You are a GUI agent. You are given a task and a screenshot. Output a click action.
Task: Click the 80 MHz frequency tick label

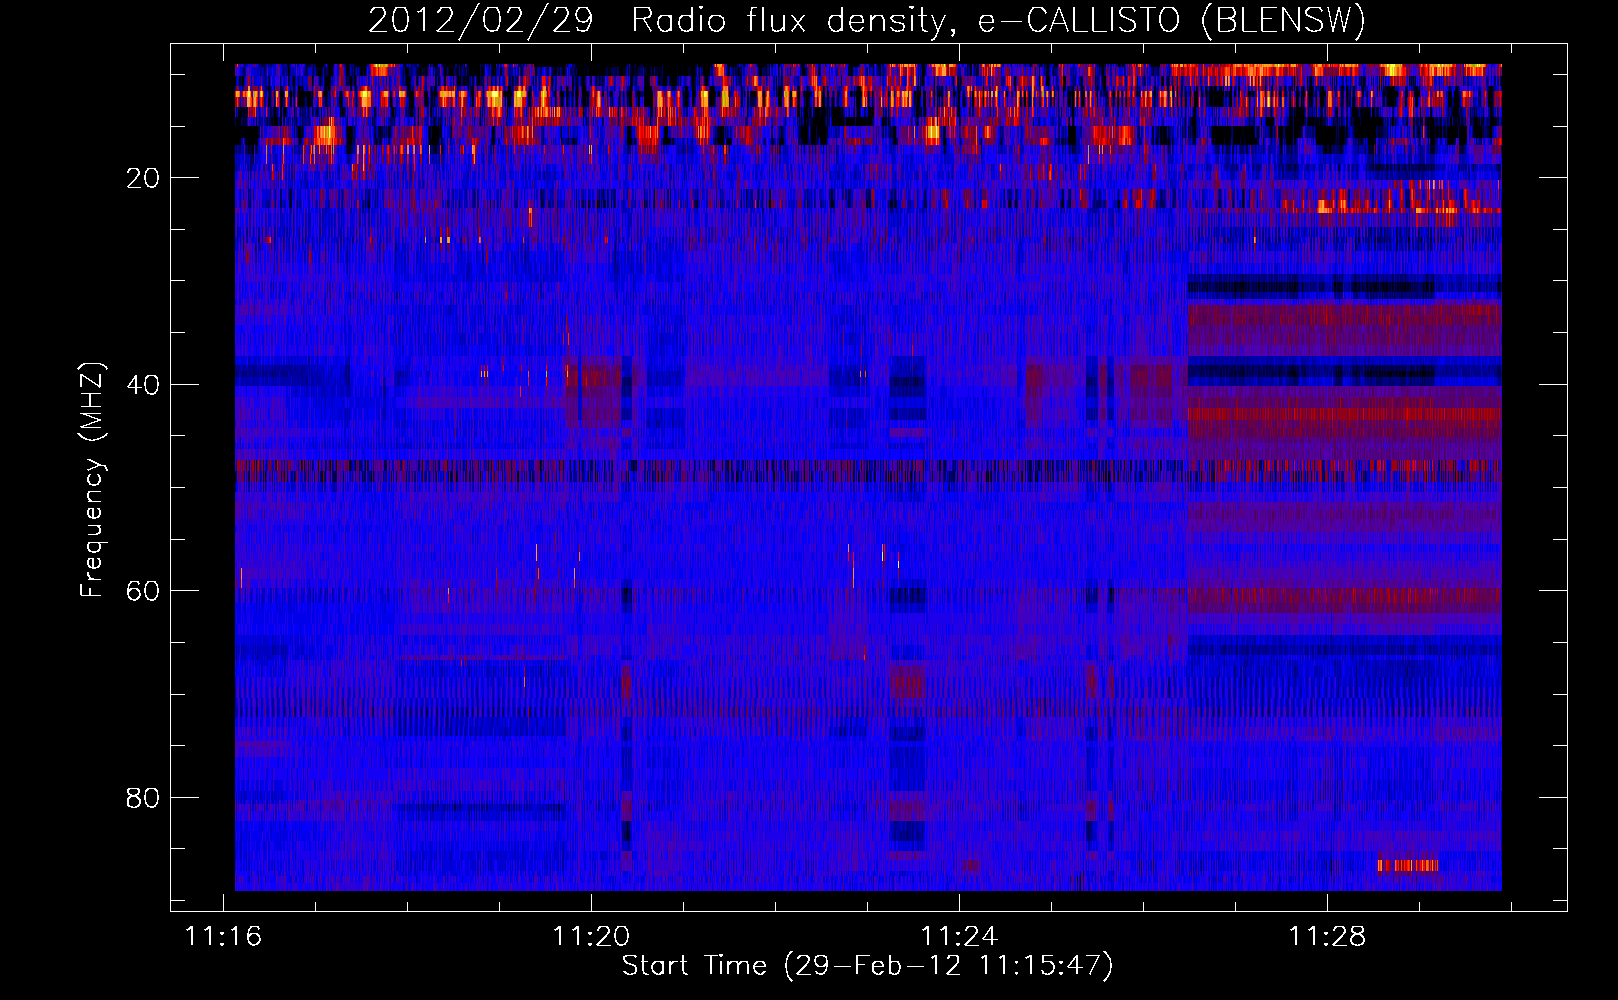(x=144, y=798)
